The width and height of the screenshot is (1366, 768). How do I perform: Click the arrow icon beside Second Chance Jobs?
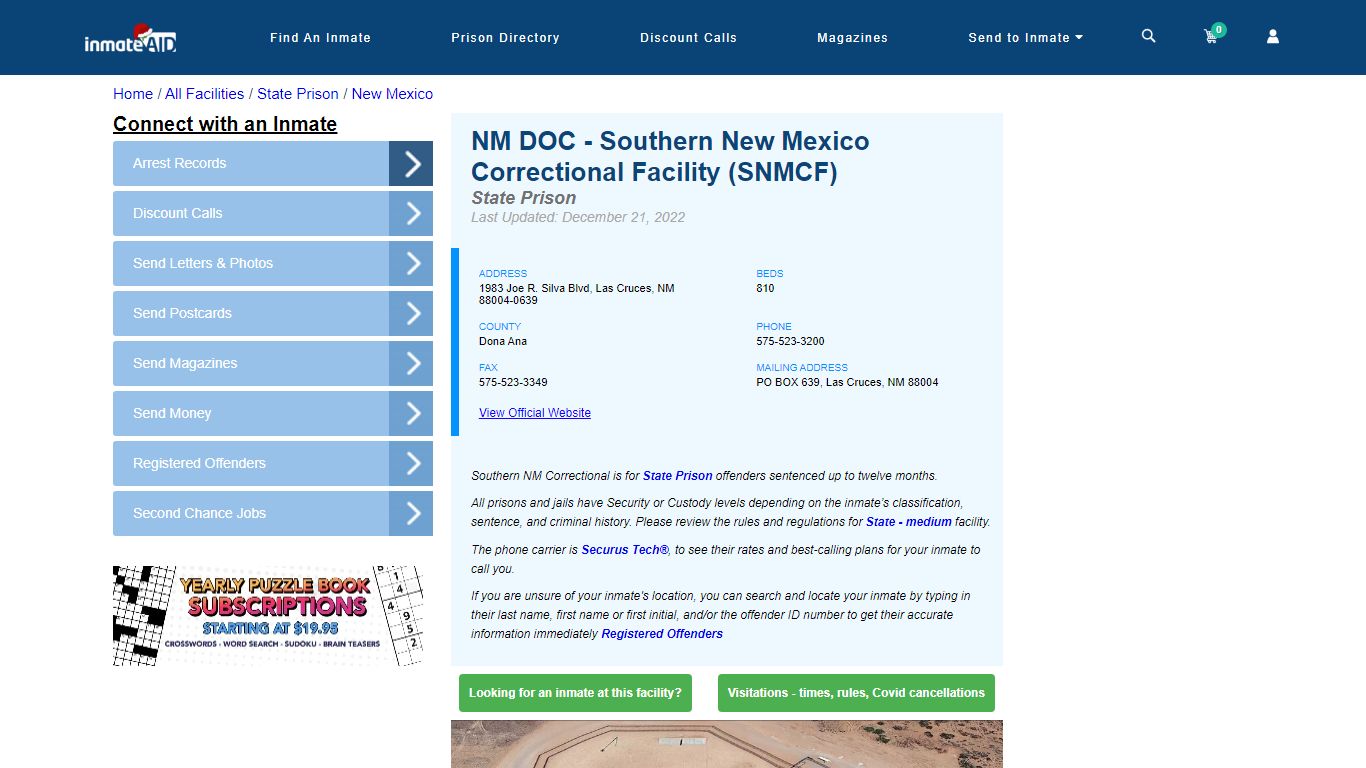pyautogui.click(x=411, y=513)
